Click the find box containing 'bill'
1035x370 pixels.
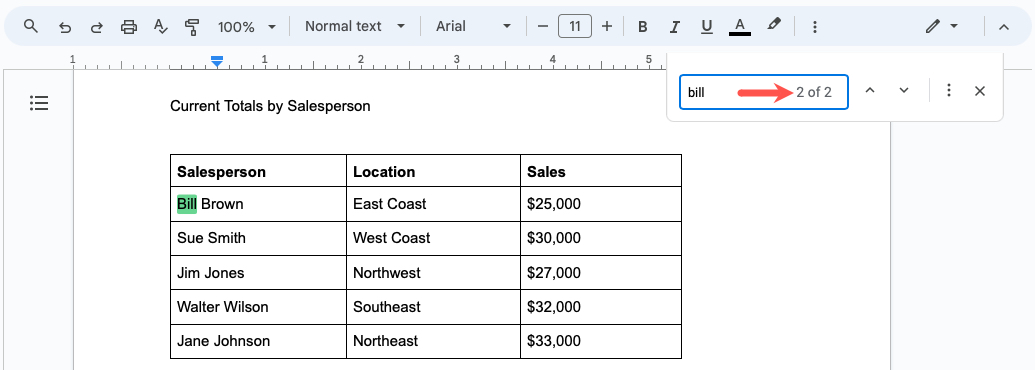(x=764, y=92)
